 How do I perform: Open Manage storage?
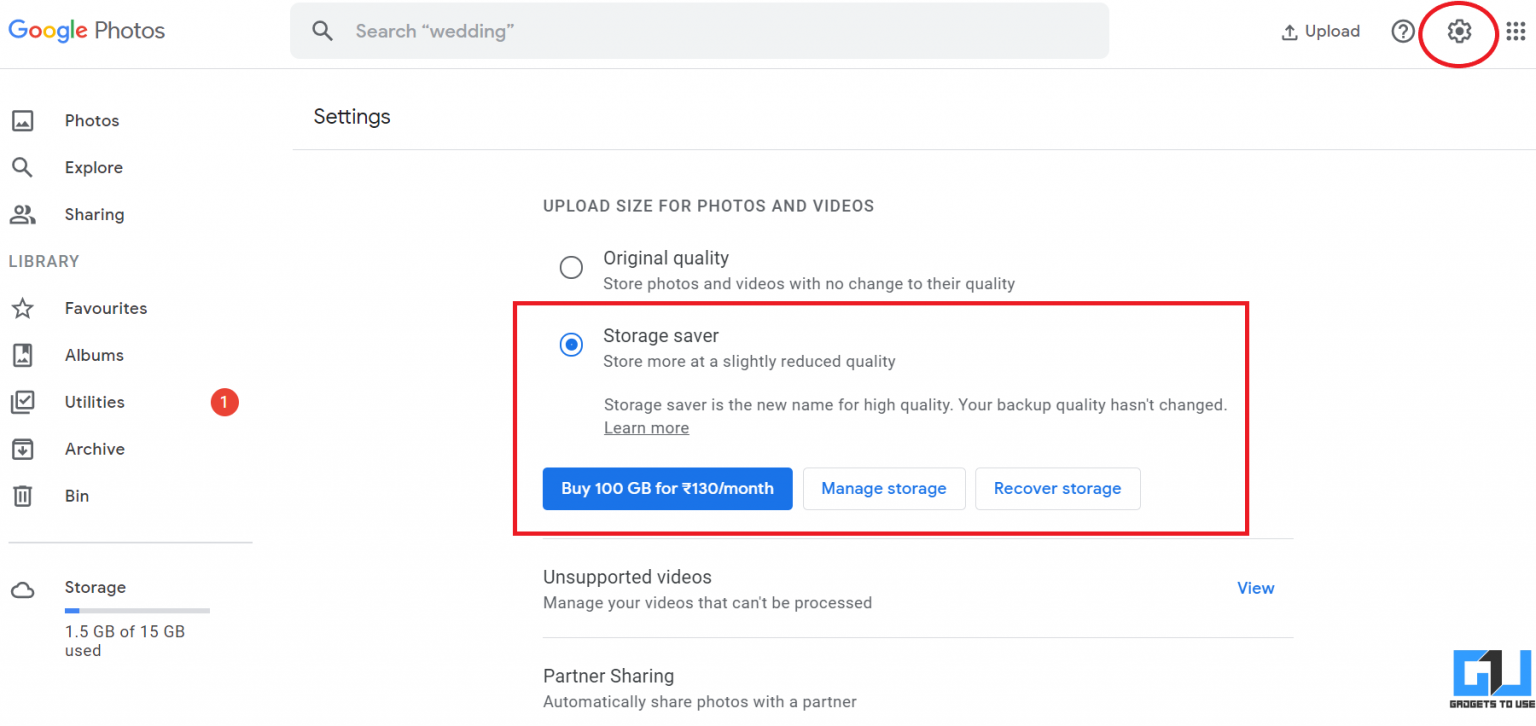[884, 488]
